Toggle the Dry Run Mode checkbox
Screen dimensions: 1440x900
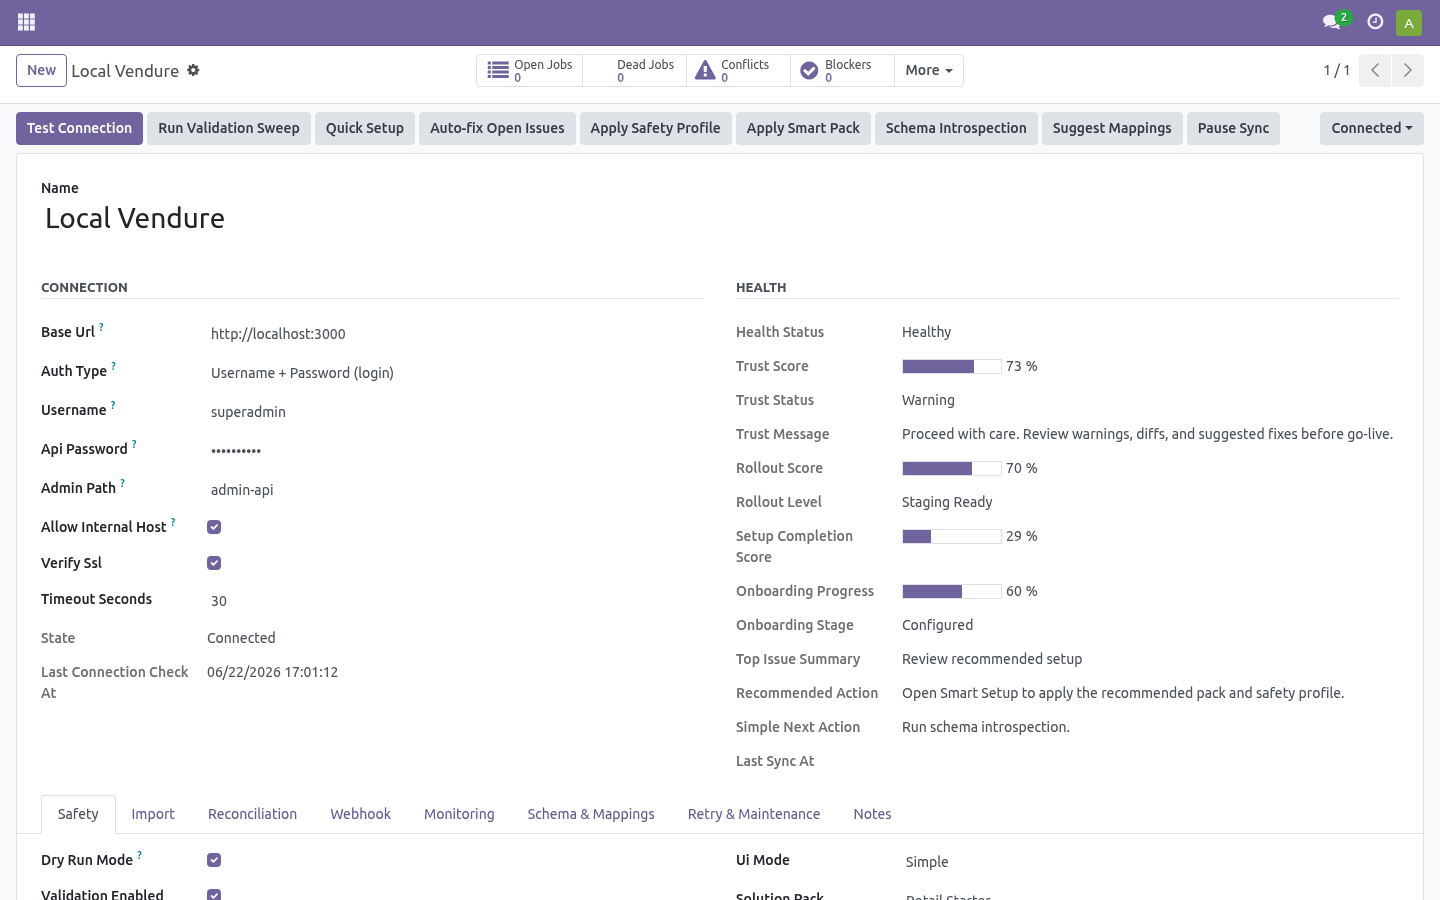[214, 860]
